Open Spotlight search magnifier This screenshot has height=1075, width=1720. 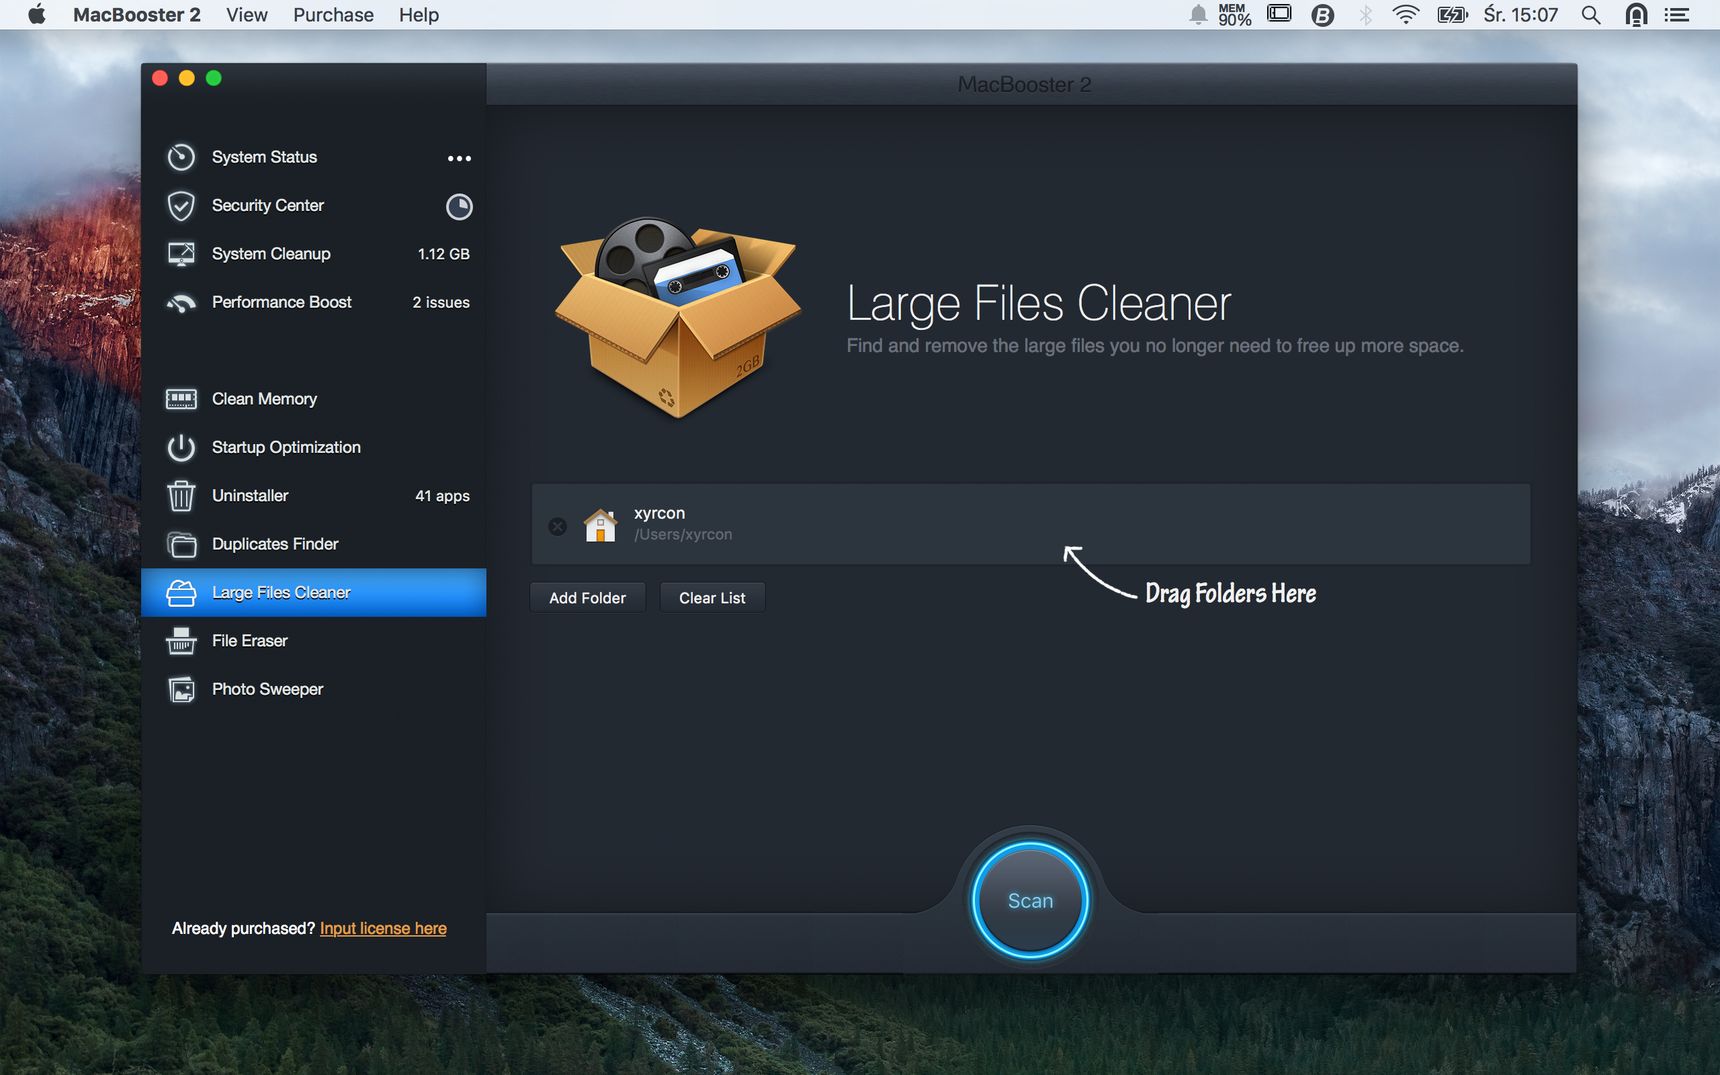tap(1591, 15)
